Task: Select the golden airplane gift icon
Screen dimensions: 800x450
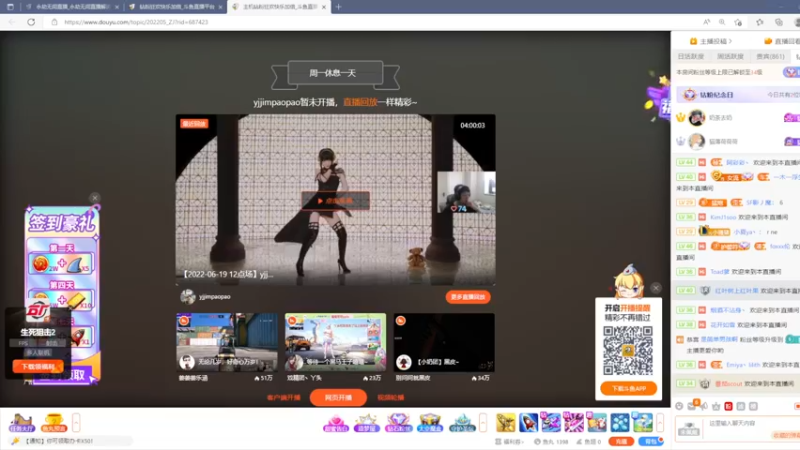Action: [506, 422]
